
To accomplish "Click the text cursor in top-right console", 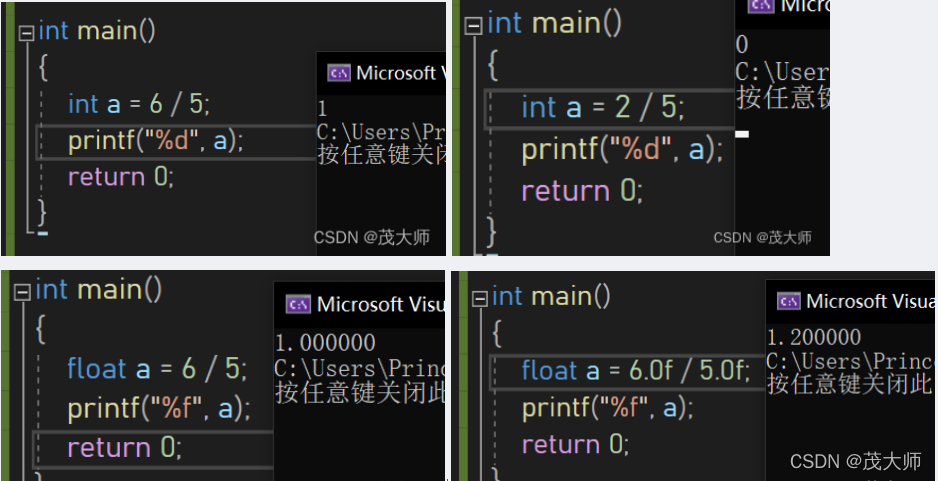I will [x=742, y=134].
